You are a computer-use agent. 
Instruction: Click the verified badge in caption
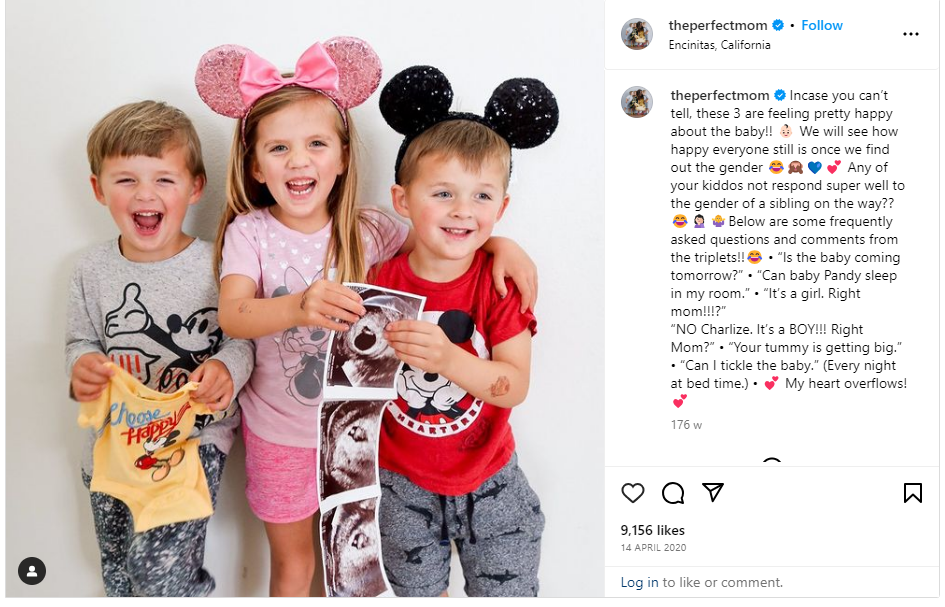780,95
